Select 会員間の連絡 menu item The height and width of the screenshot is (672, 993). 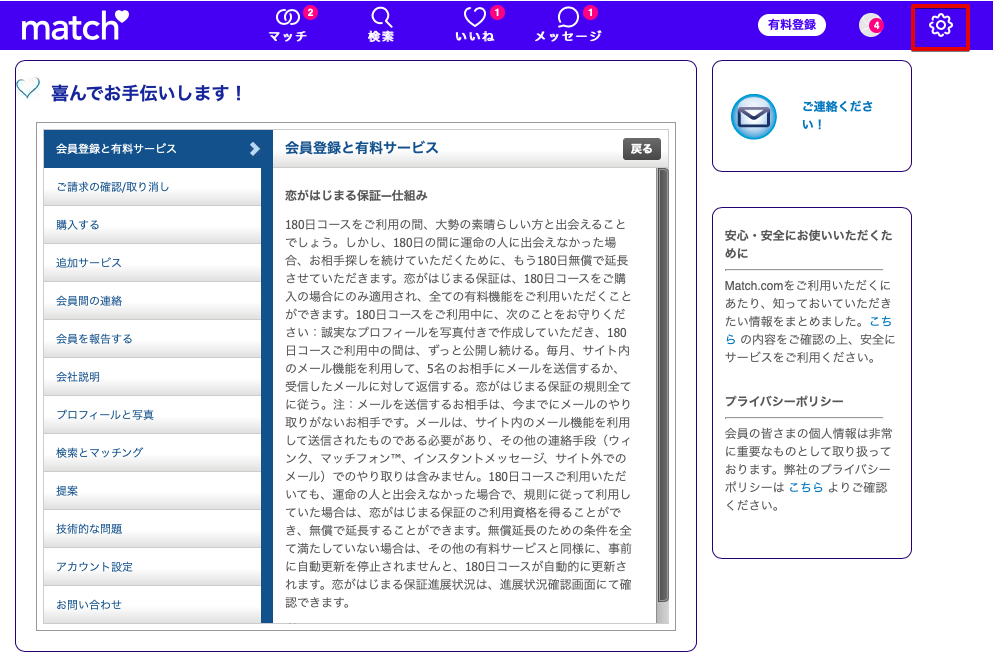pos(152,301)
